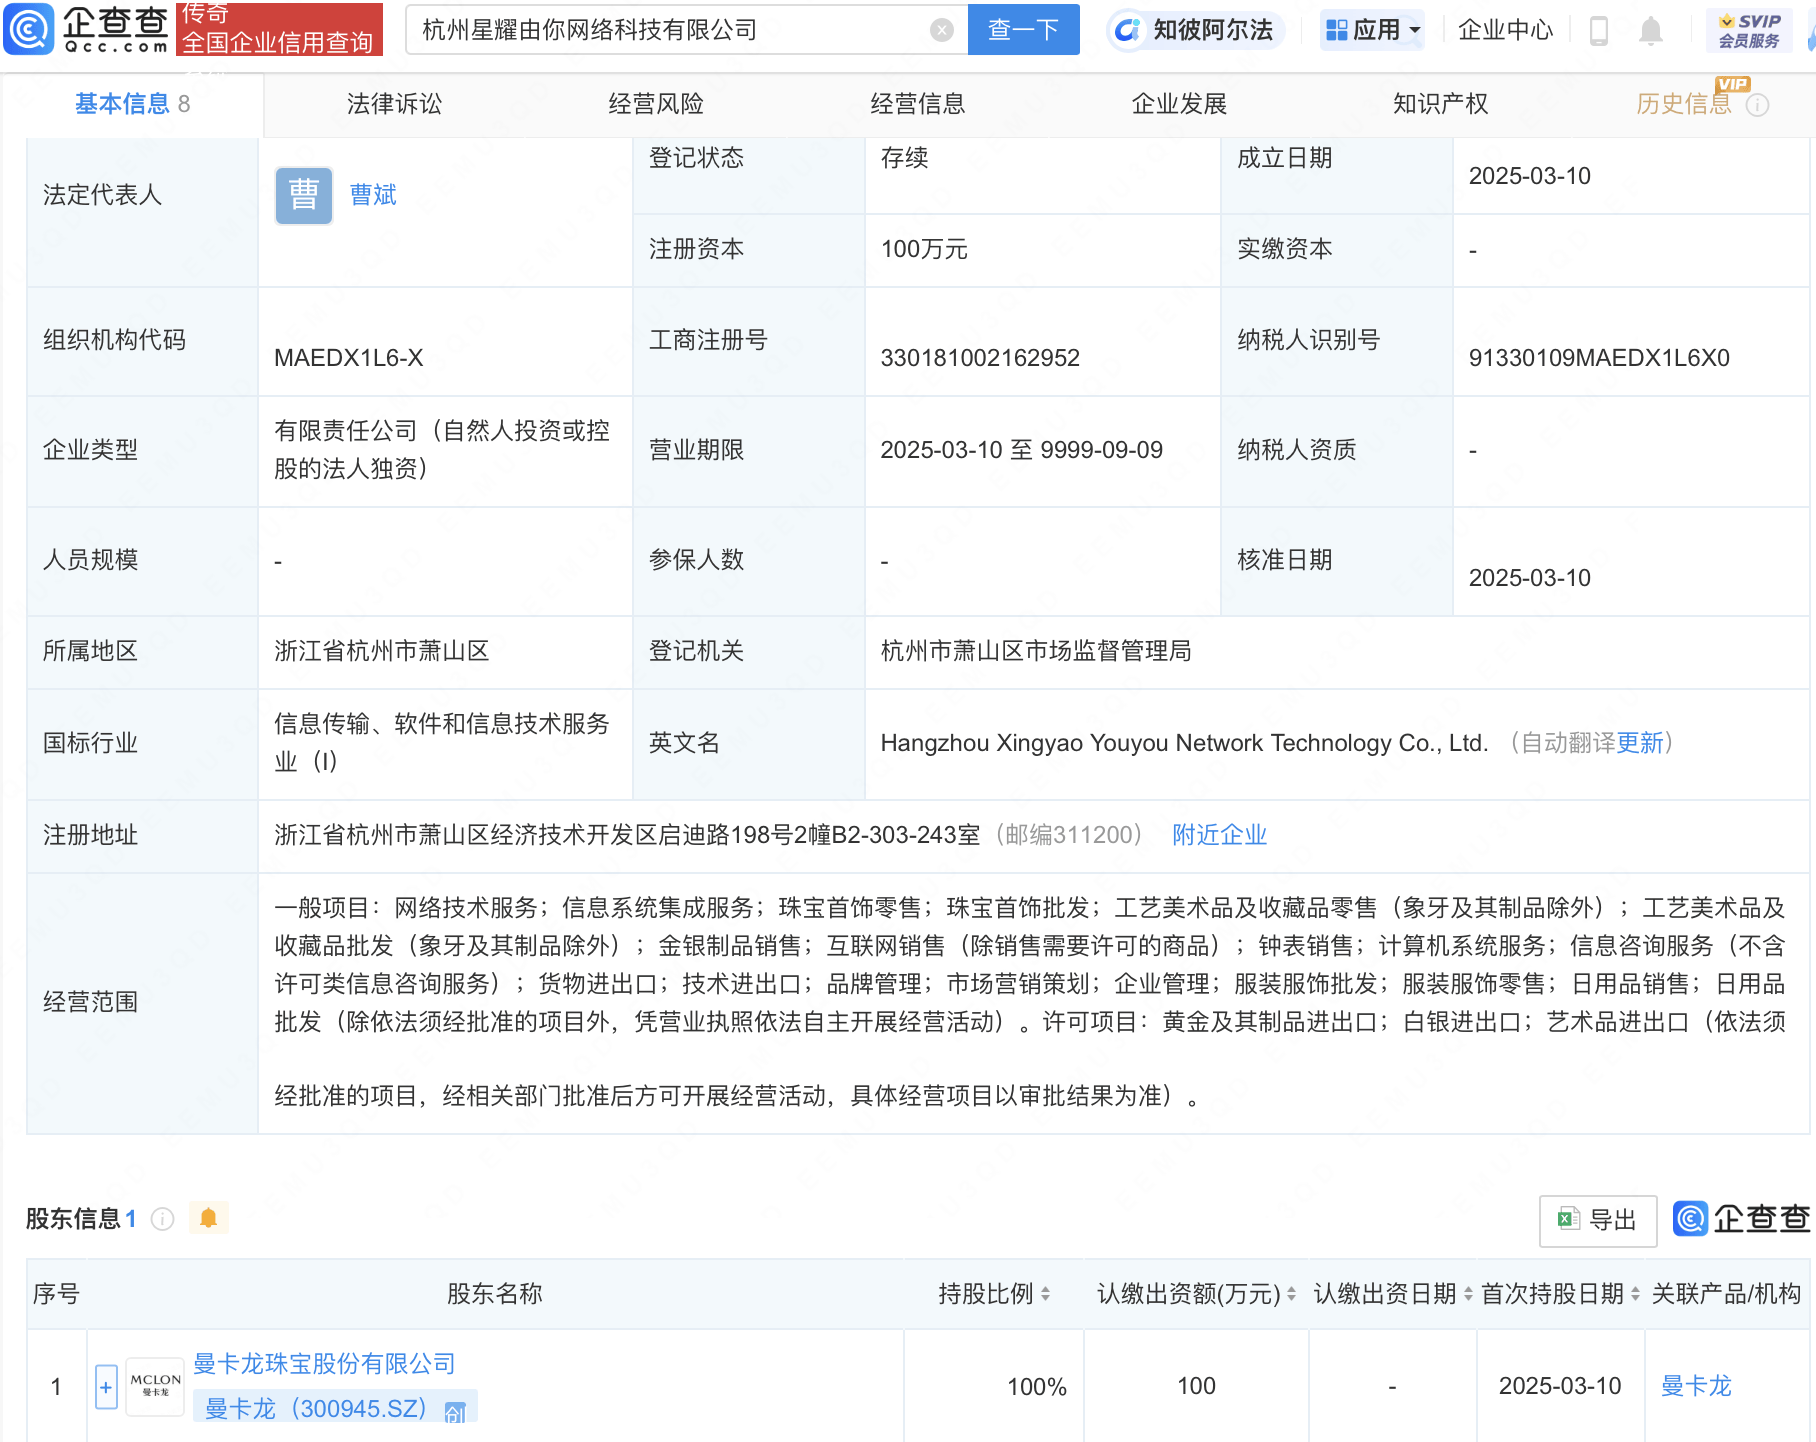Viewport: 1816px width, 1442px height.
Task: Open the 历史信息 VIP tab
Action: 1684,104
